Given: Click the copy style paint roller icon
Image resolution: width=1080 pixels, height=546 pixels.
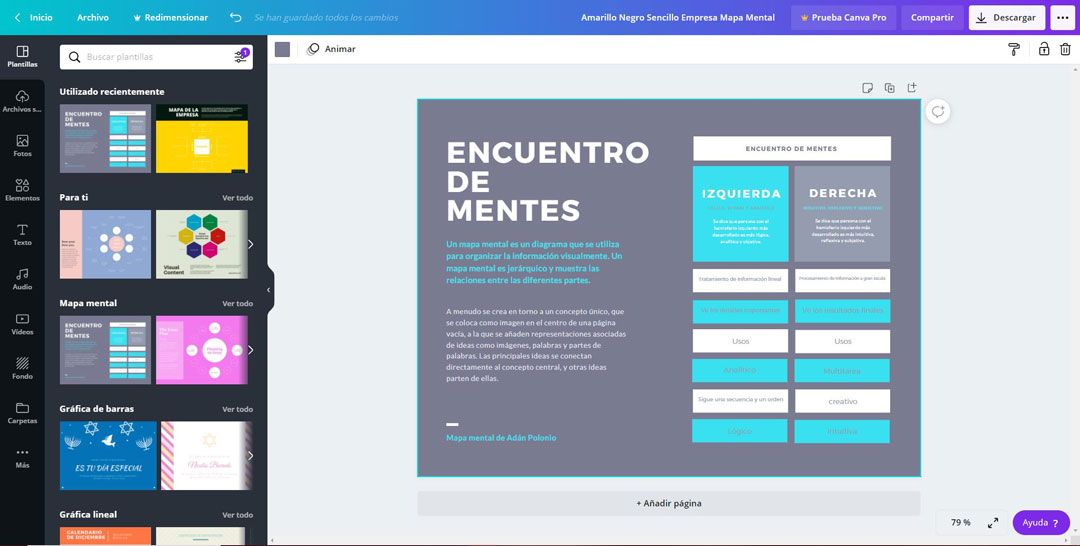Looking at the screenshot, I should (1014, 49).
